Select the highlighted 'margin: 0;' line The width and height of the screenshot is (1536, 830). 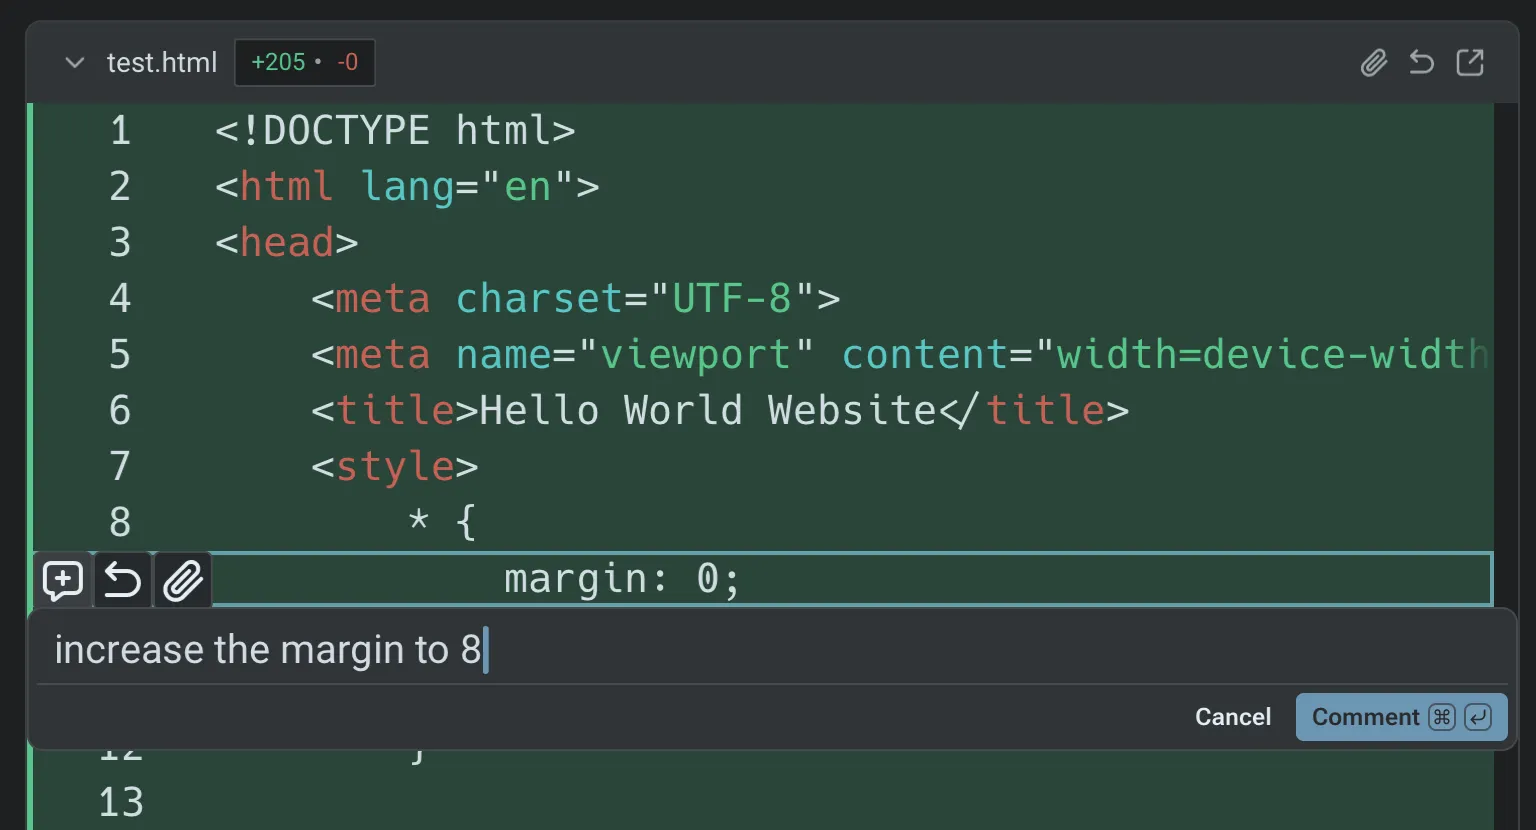coord(620,580)
